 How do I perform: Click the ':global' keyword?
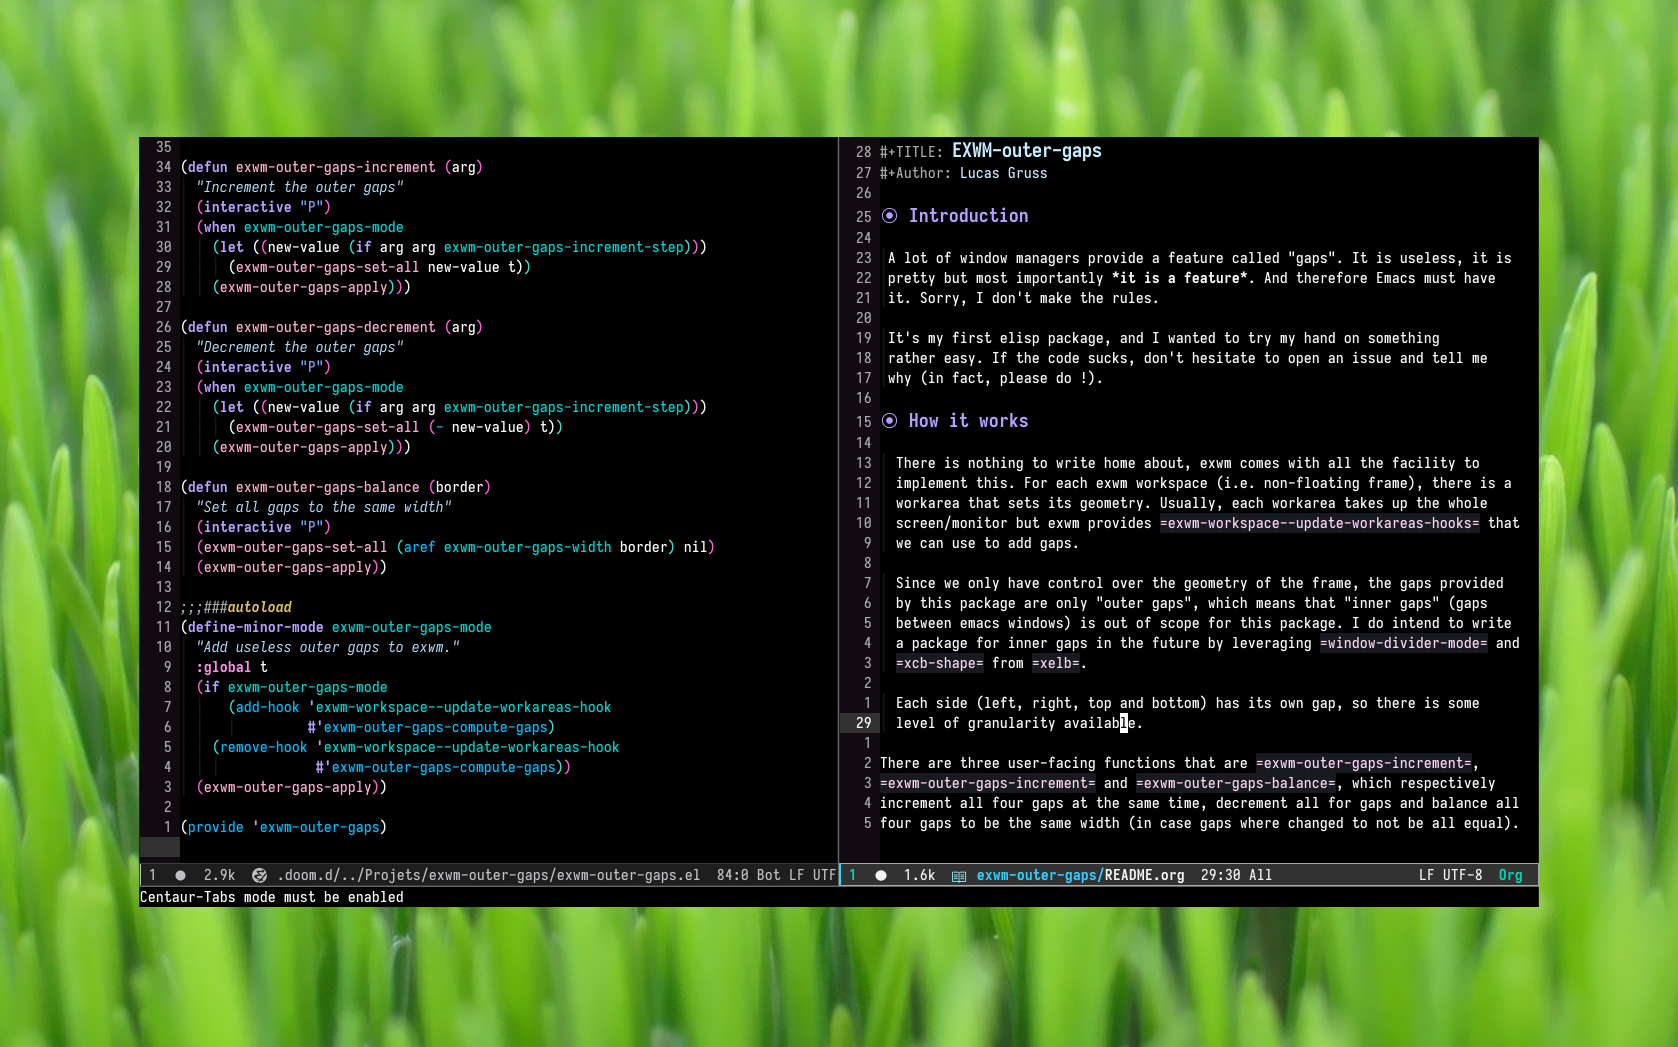224,667
